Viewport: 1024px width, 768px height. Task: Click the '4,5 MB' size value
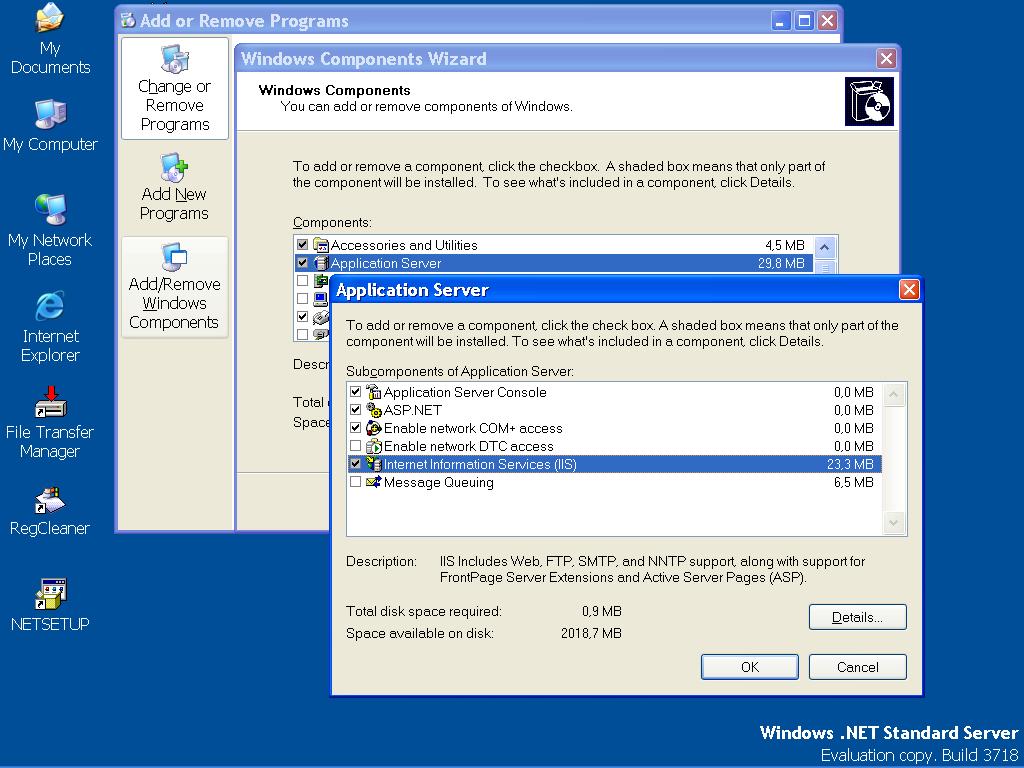coord(785,245)
